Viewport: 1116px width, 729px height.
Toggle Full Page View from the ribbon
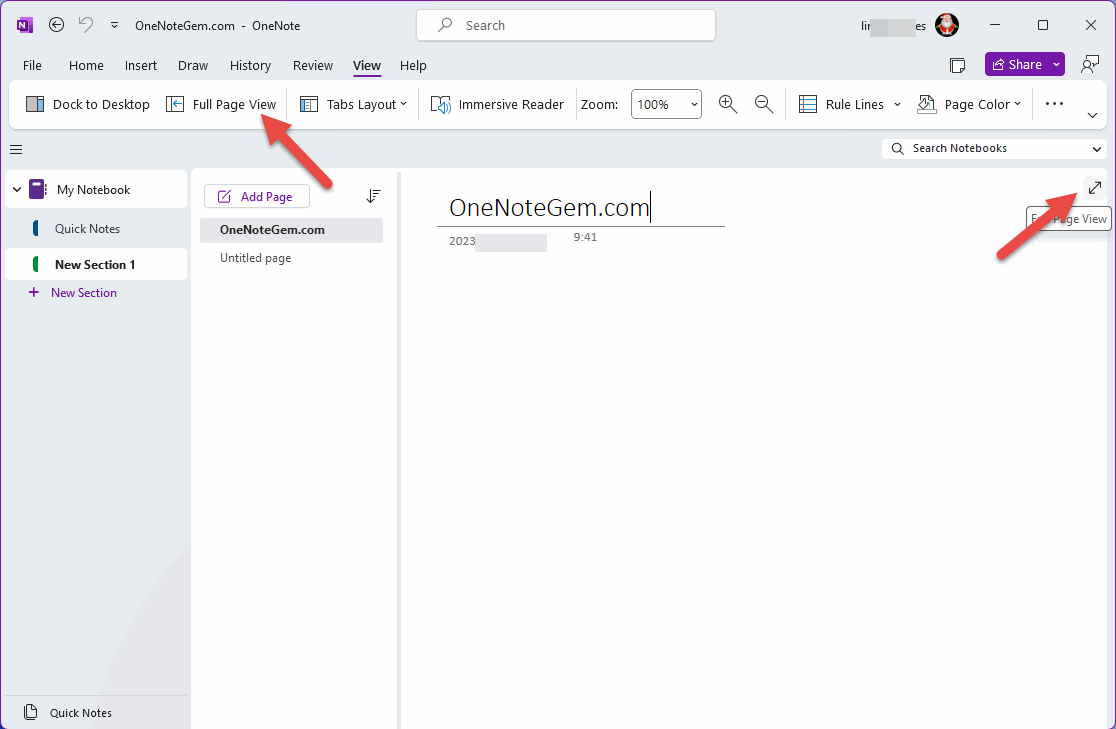click(x=221, y=104)
